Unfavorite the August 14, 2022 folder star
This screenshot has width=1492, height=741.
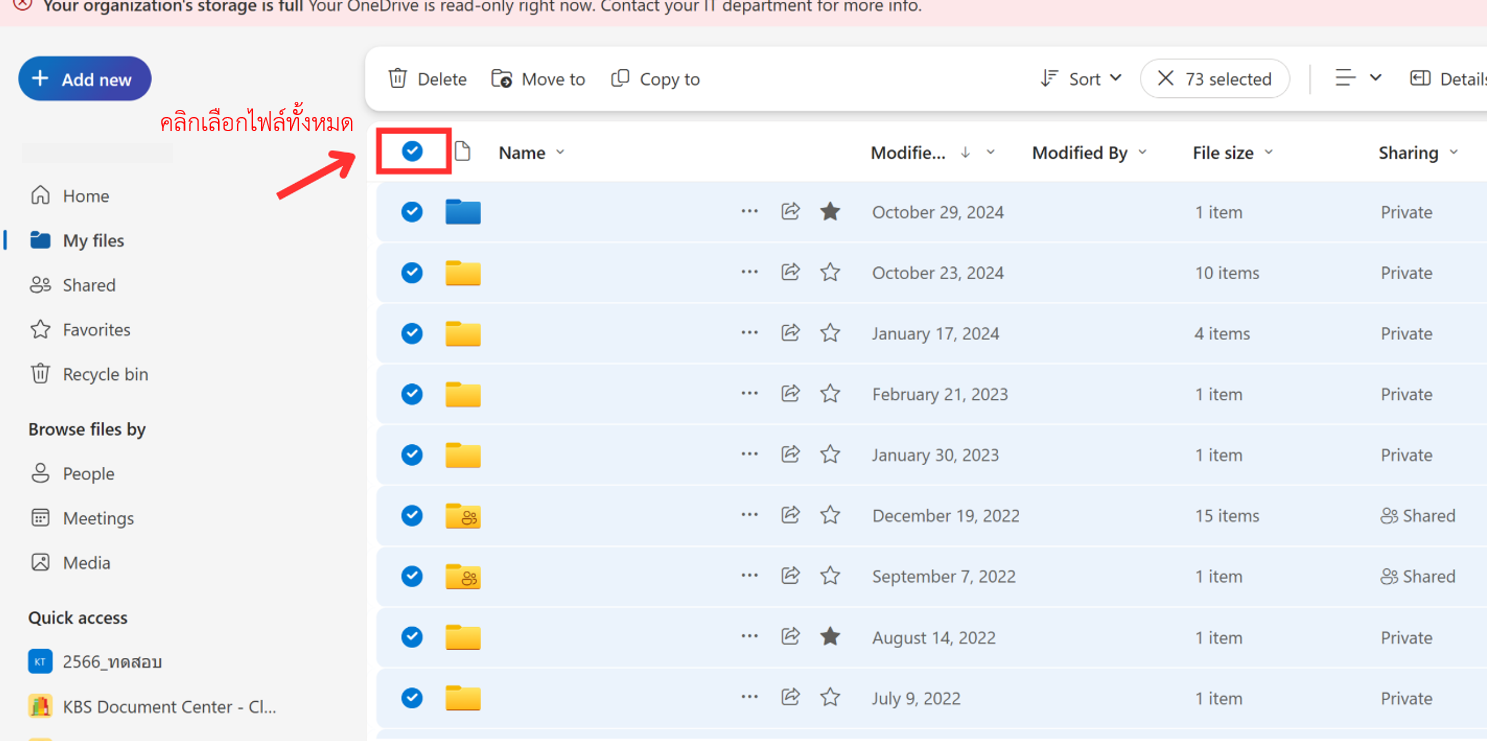[830, 637]
